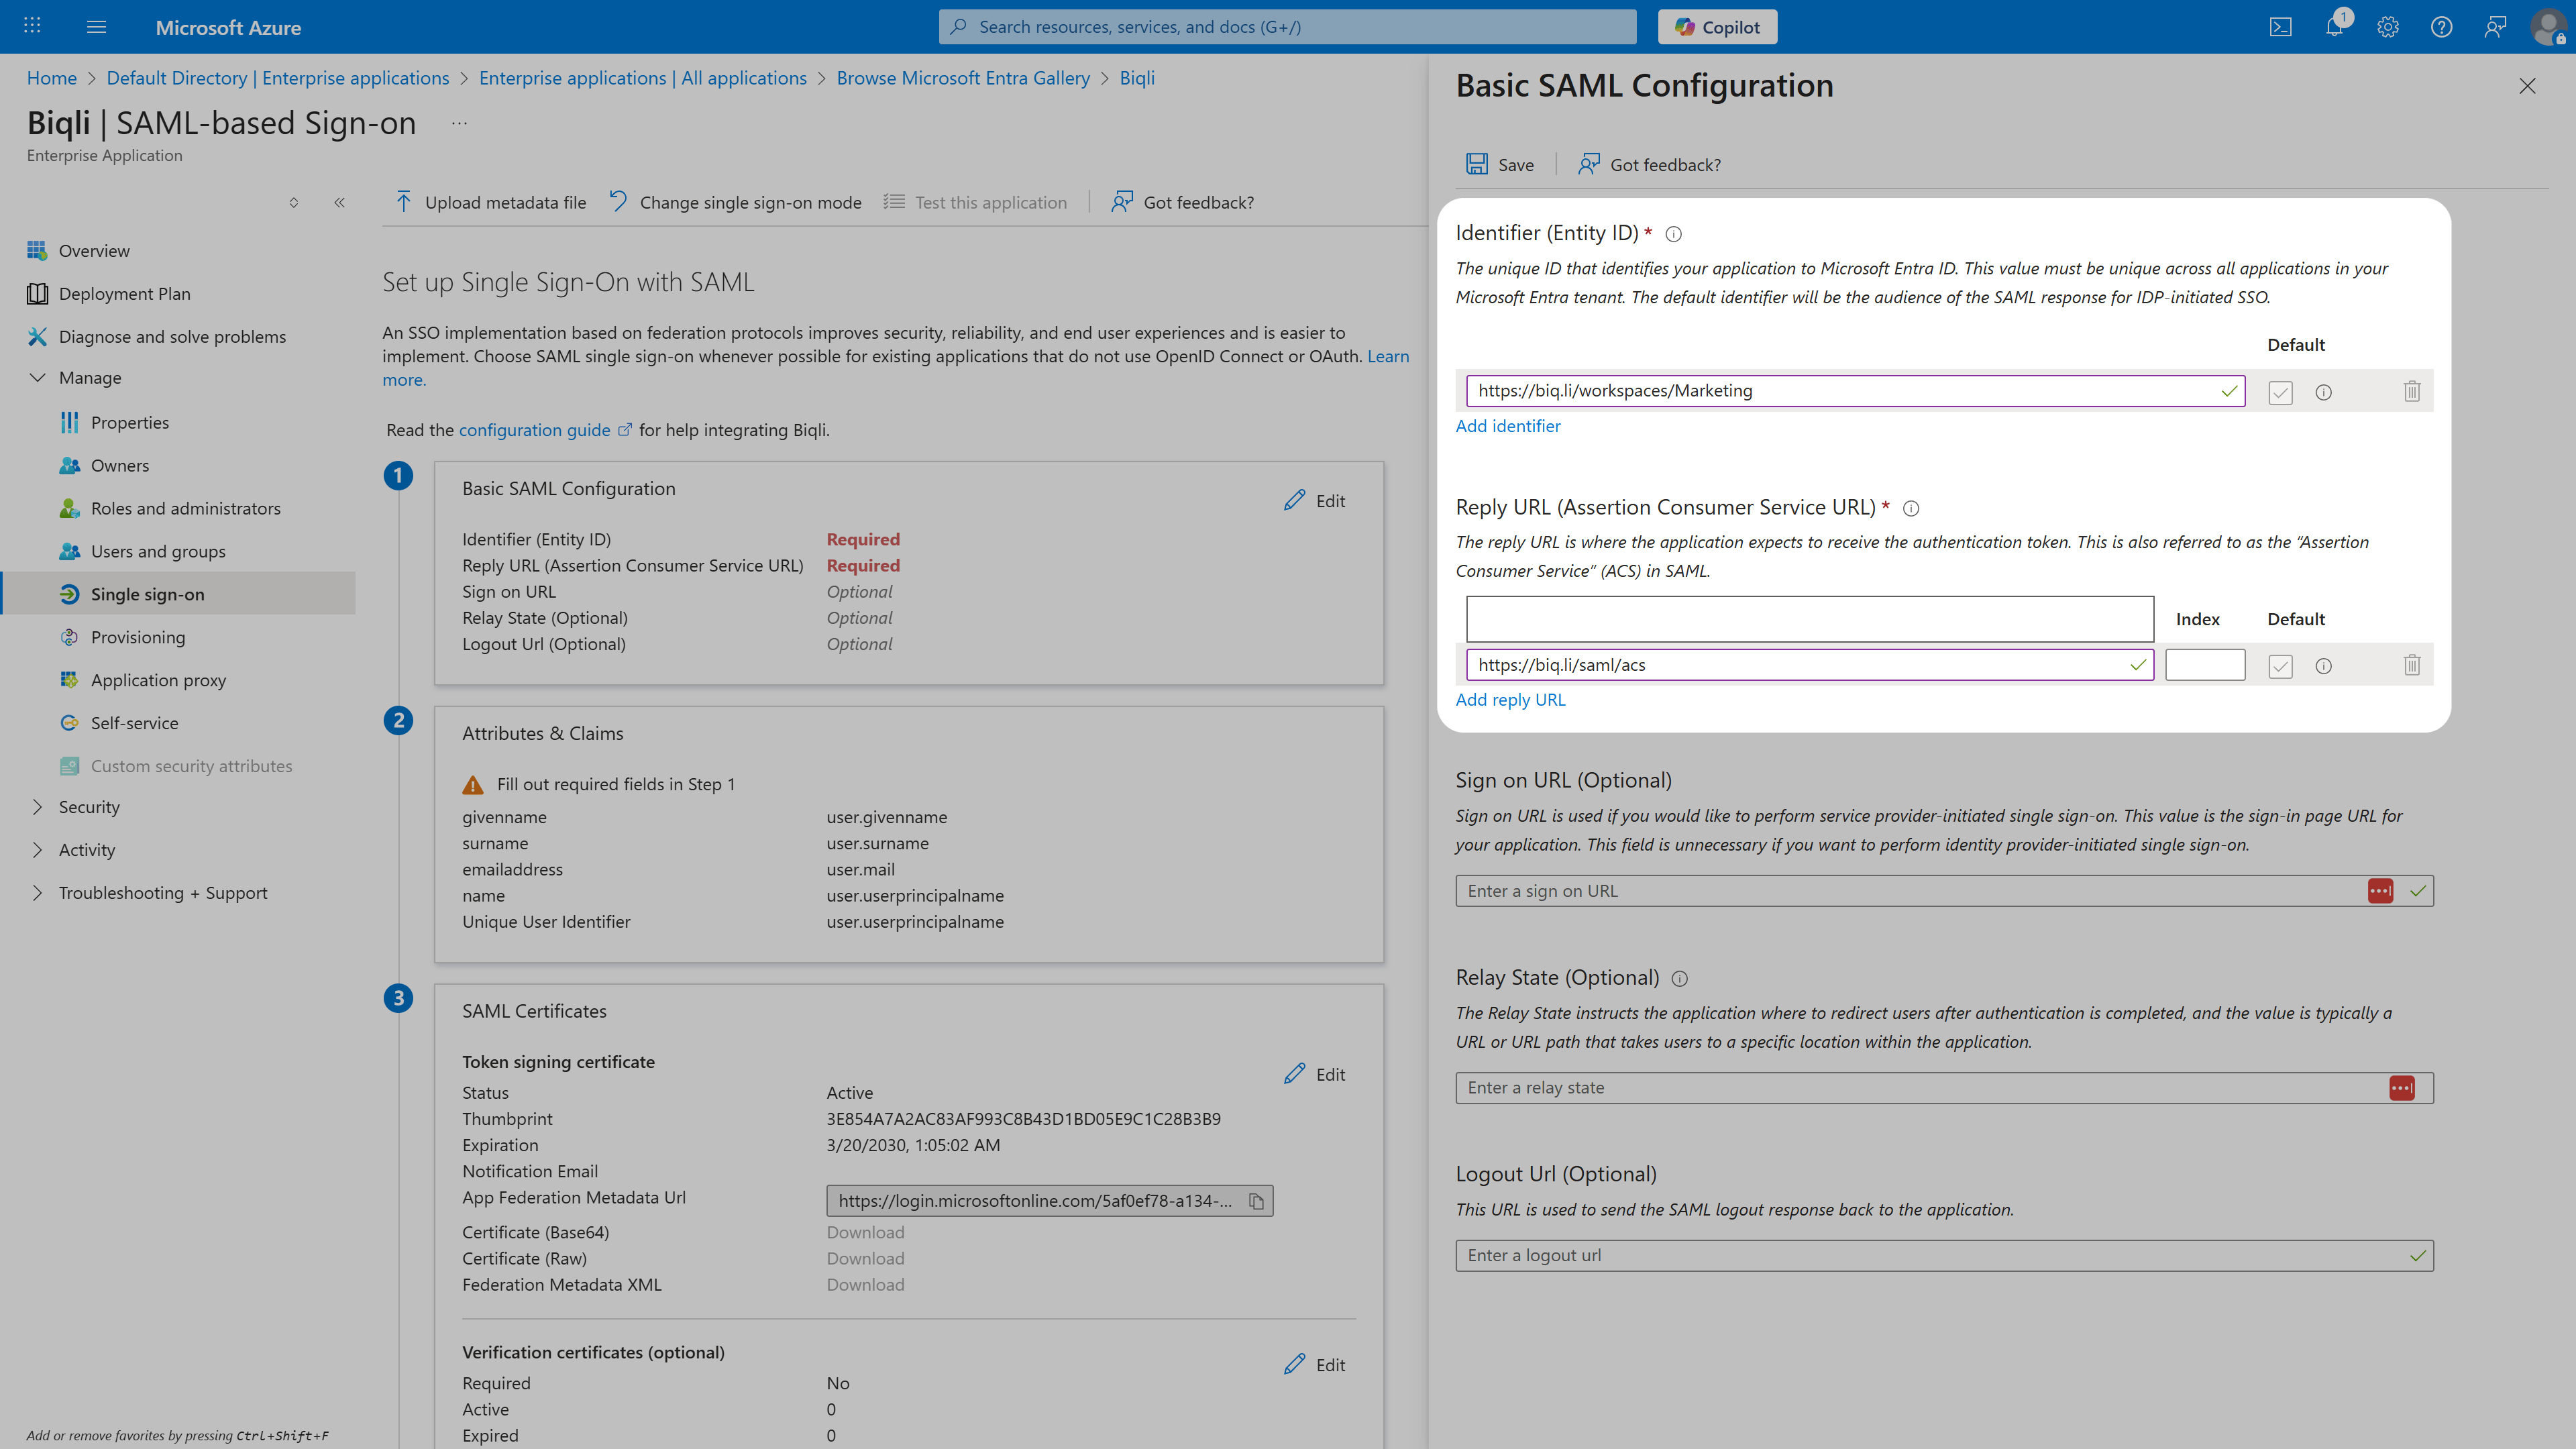Image resolution: width=2576 pixels, height=1449 pixels.
Task: Launch Copilot from the header
Action: 1717,27
